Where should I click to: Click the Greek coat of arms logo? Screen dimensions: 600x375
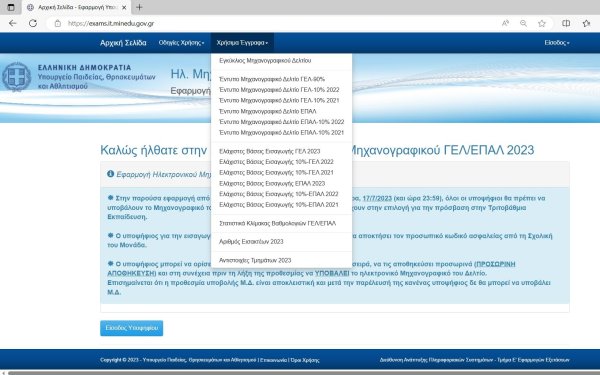16,77
